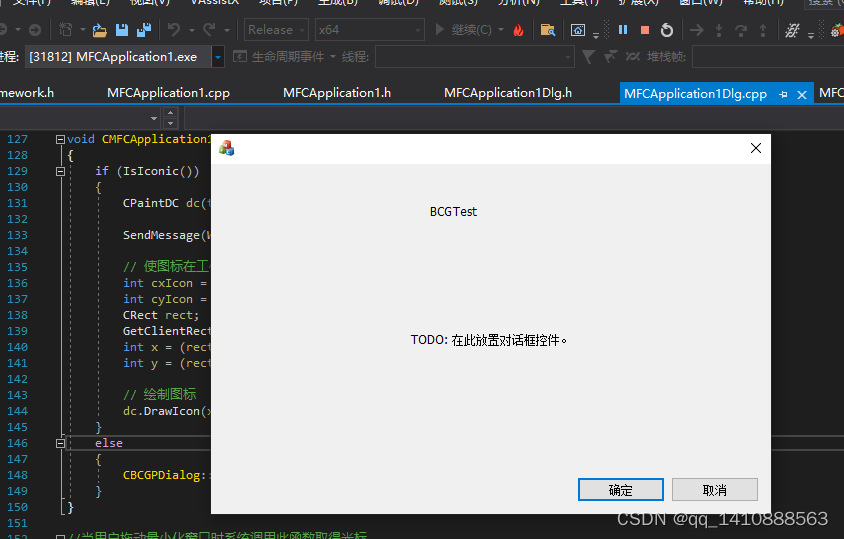
Task: Click the TODO text in the dialog
Action: pyautogui.click(x=489, y=340)
